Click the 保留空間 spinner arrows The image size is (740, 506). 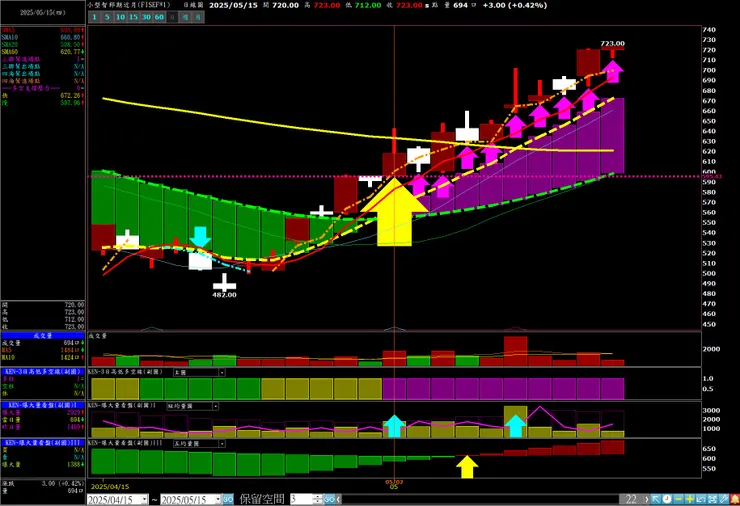click(318, 499)
